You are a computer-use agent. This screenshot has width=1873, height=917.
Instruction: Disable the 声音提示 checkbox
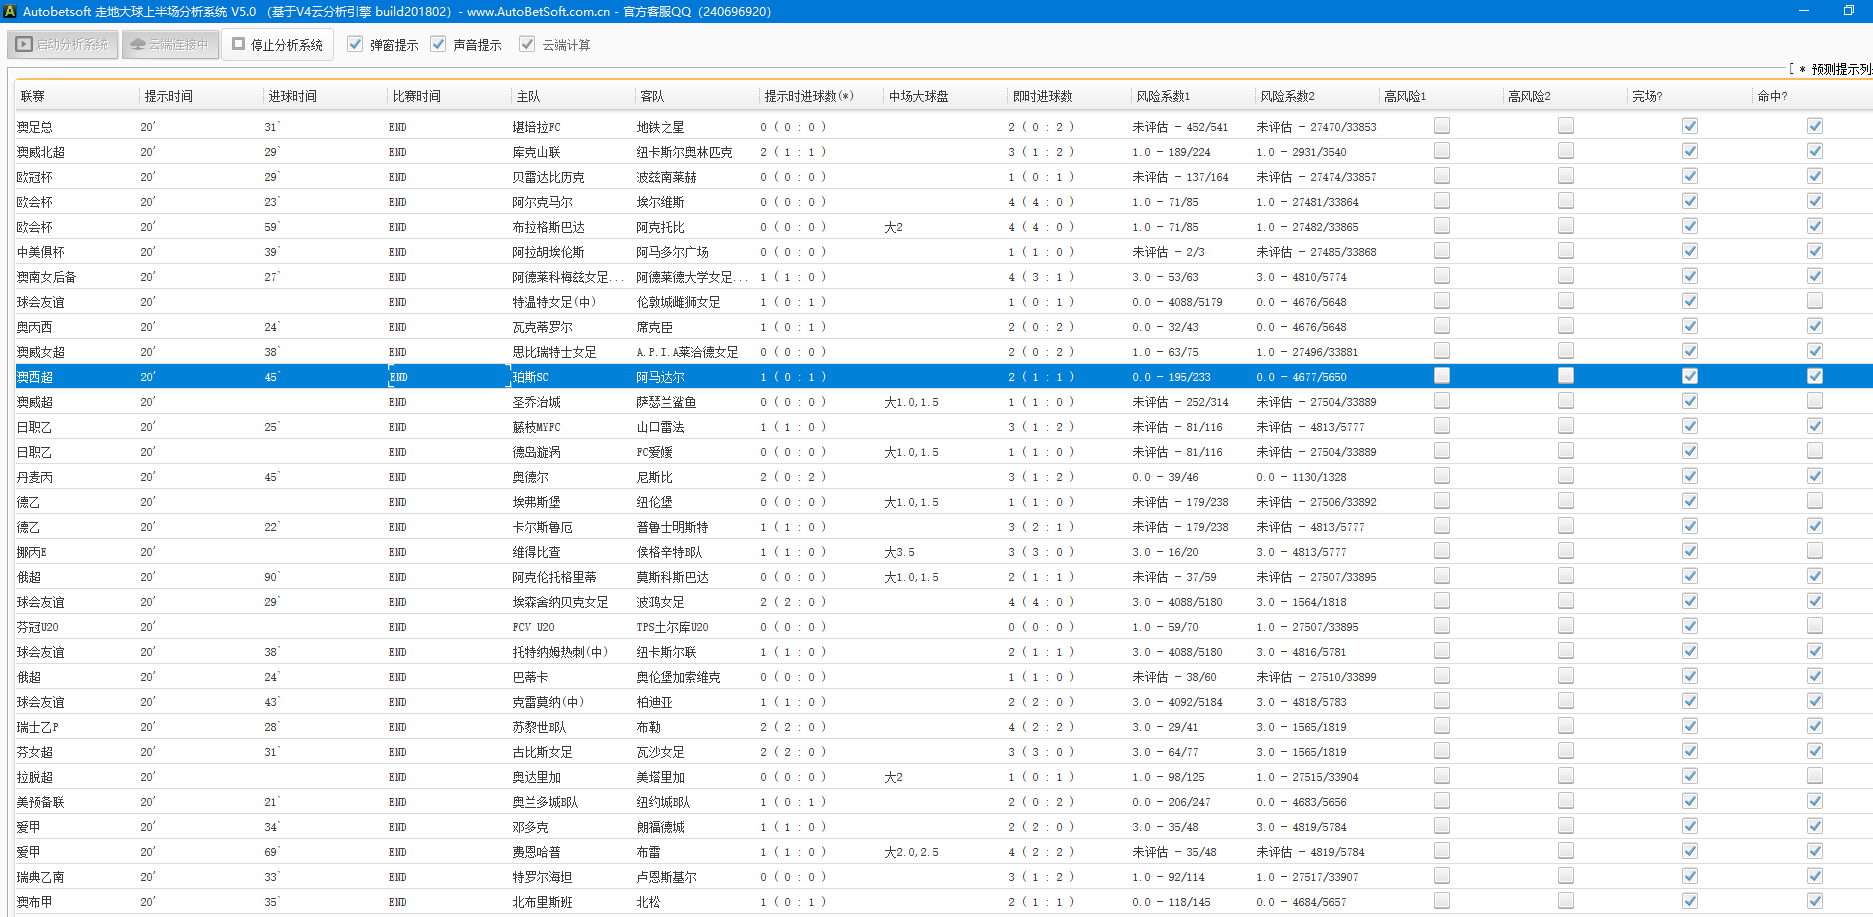coord(438,44)
